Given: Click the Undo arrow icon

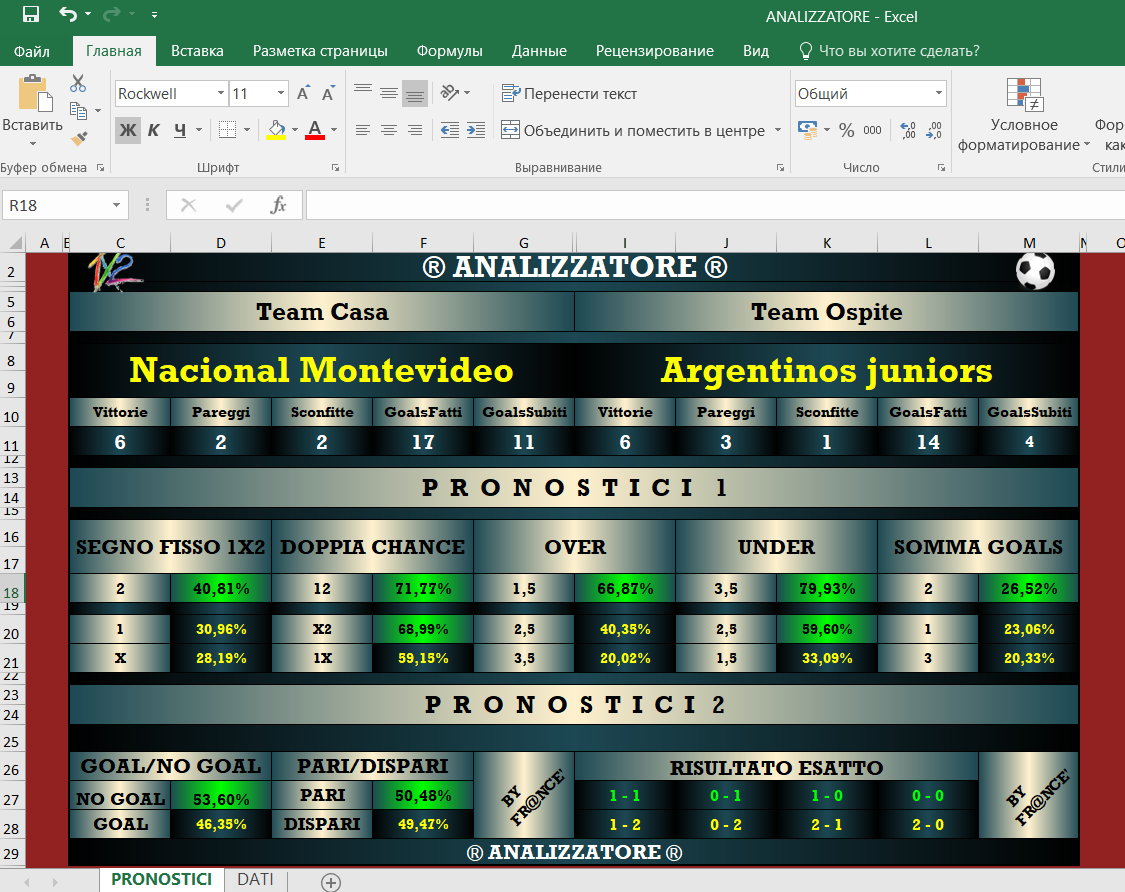Looking at the screenshot, I should click(67, 15).
